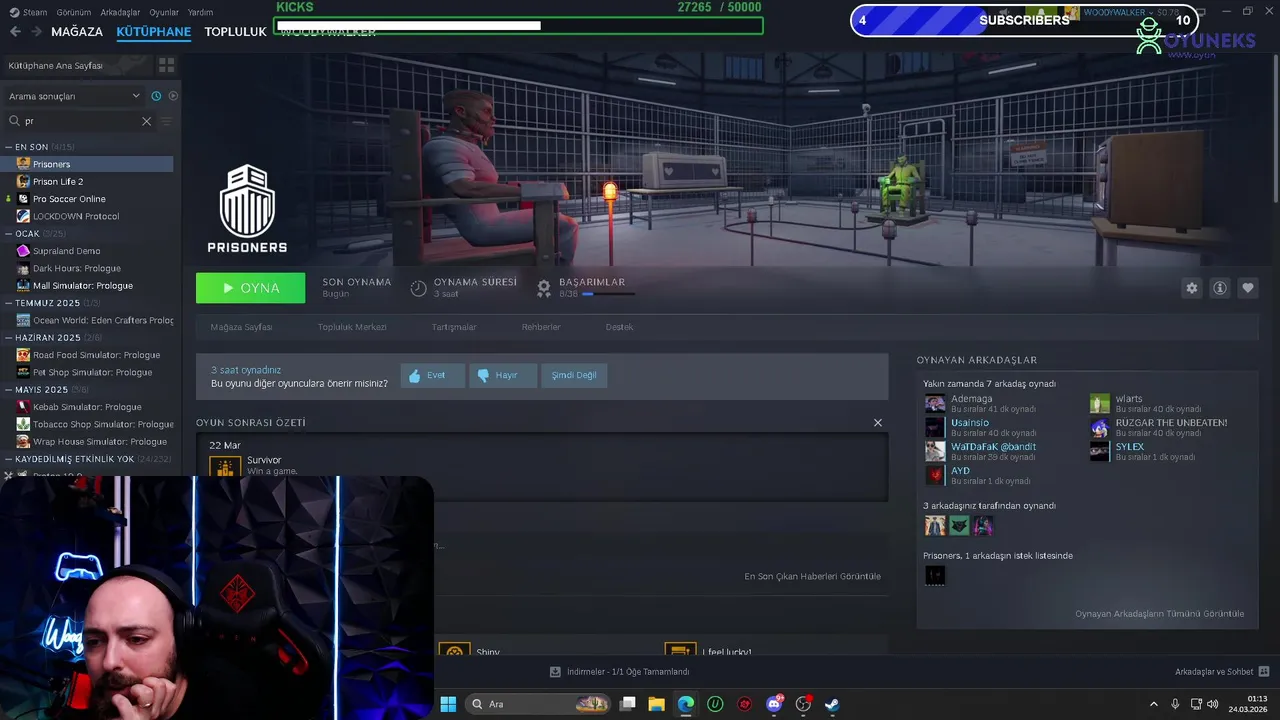Open game settings gear icon
Screen dimensions: 1280x720
point(1191,288)
